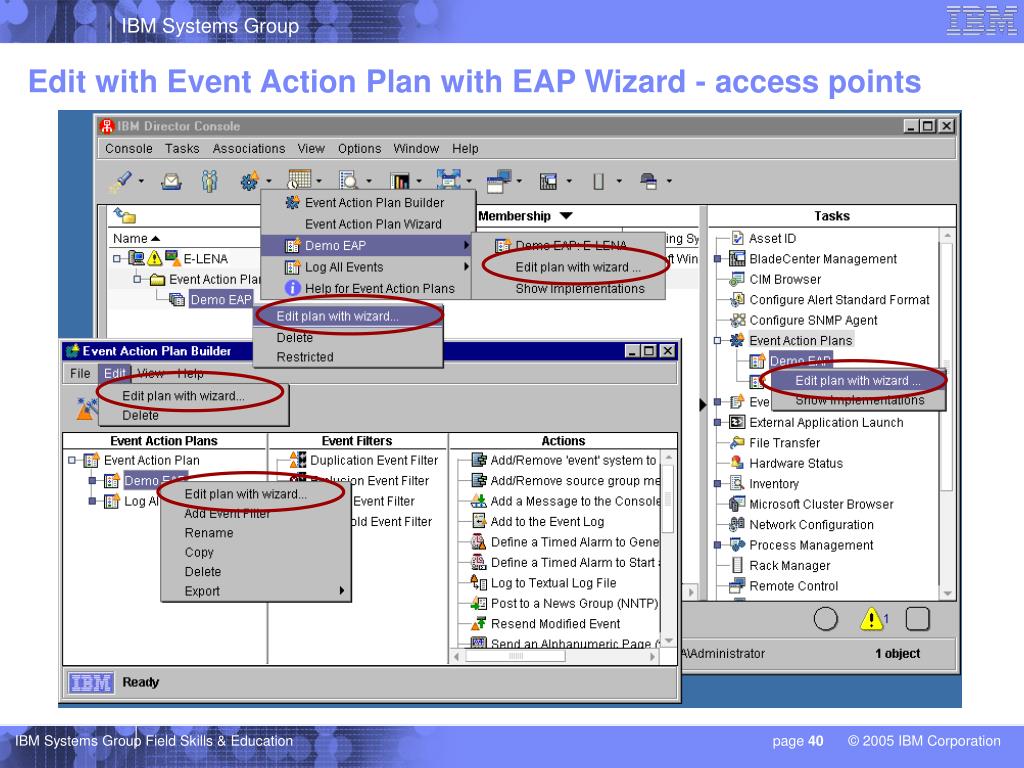
Task: Click the CIM Browser task icon
Action: tap(737, 279)
